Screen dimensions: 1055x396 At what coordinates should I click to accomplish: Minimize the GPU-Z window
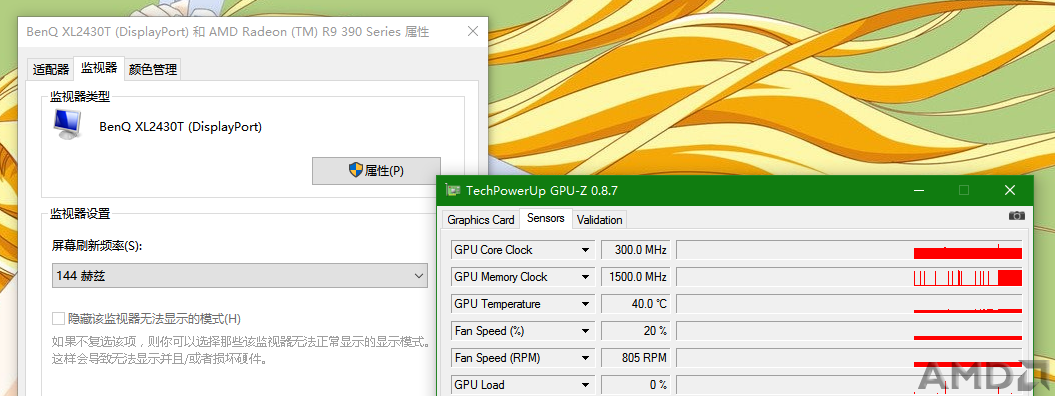click(x=918, y=191)
